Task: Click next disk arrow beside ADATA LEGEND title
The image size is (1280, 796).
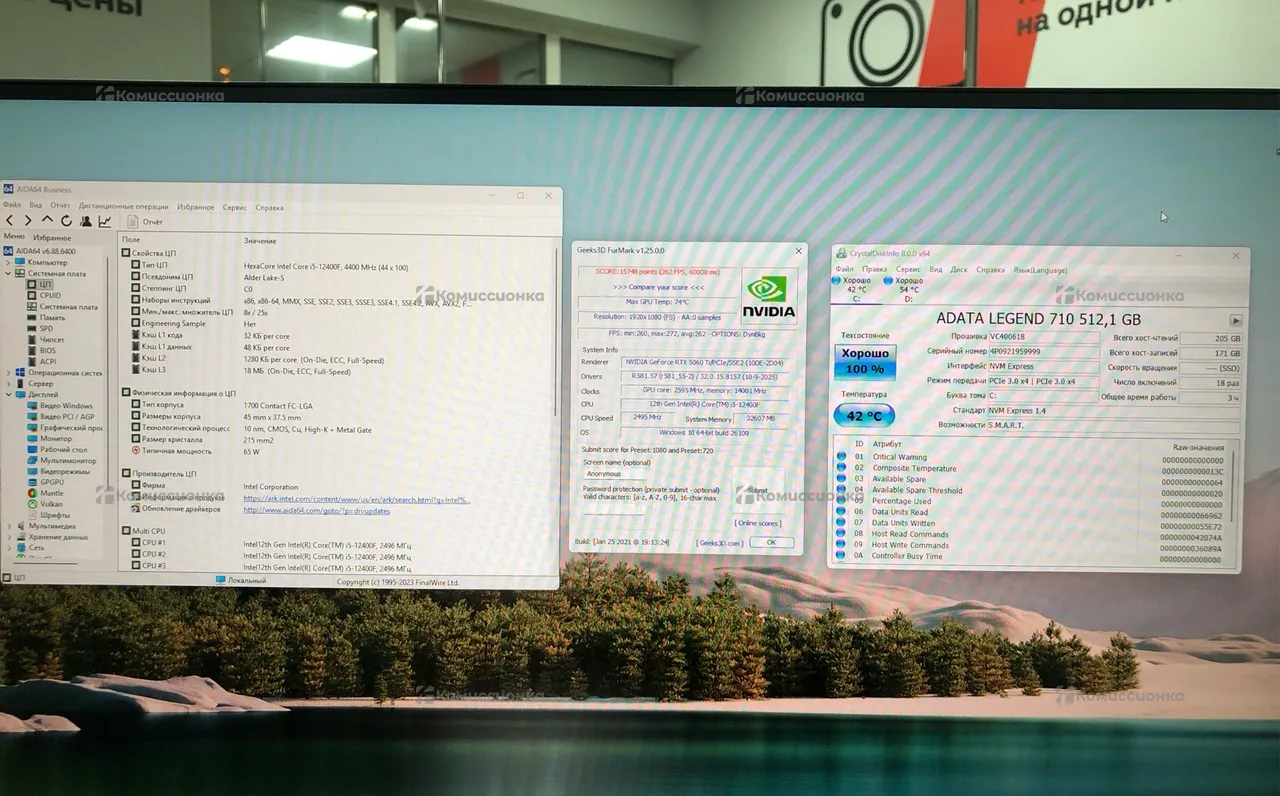Action: click(x=1236, y=320)
